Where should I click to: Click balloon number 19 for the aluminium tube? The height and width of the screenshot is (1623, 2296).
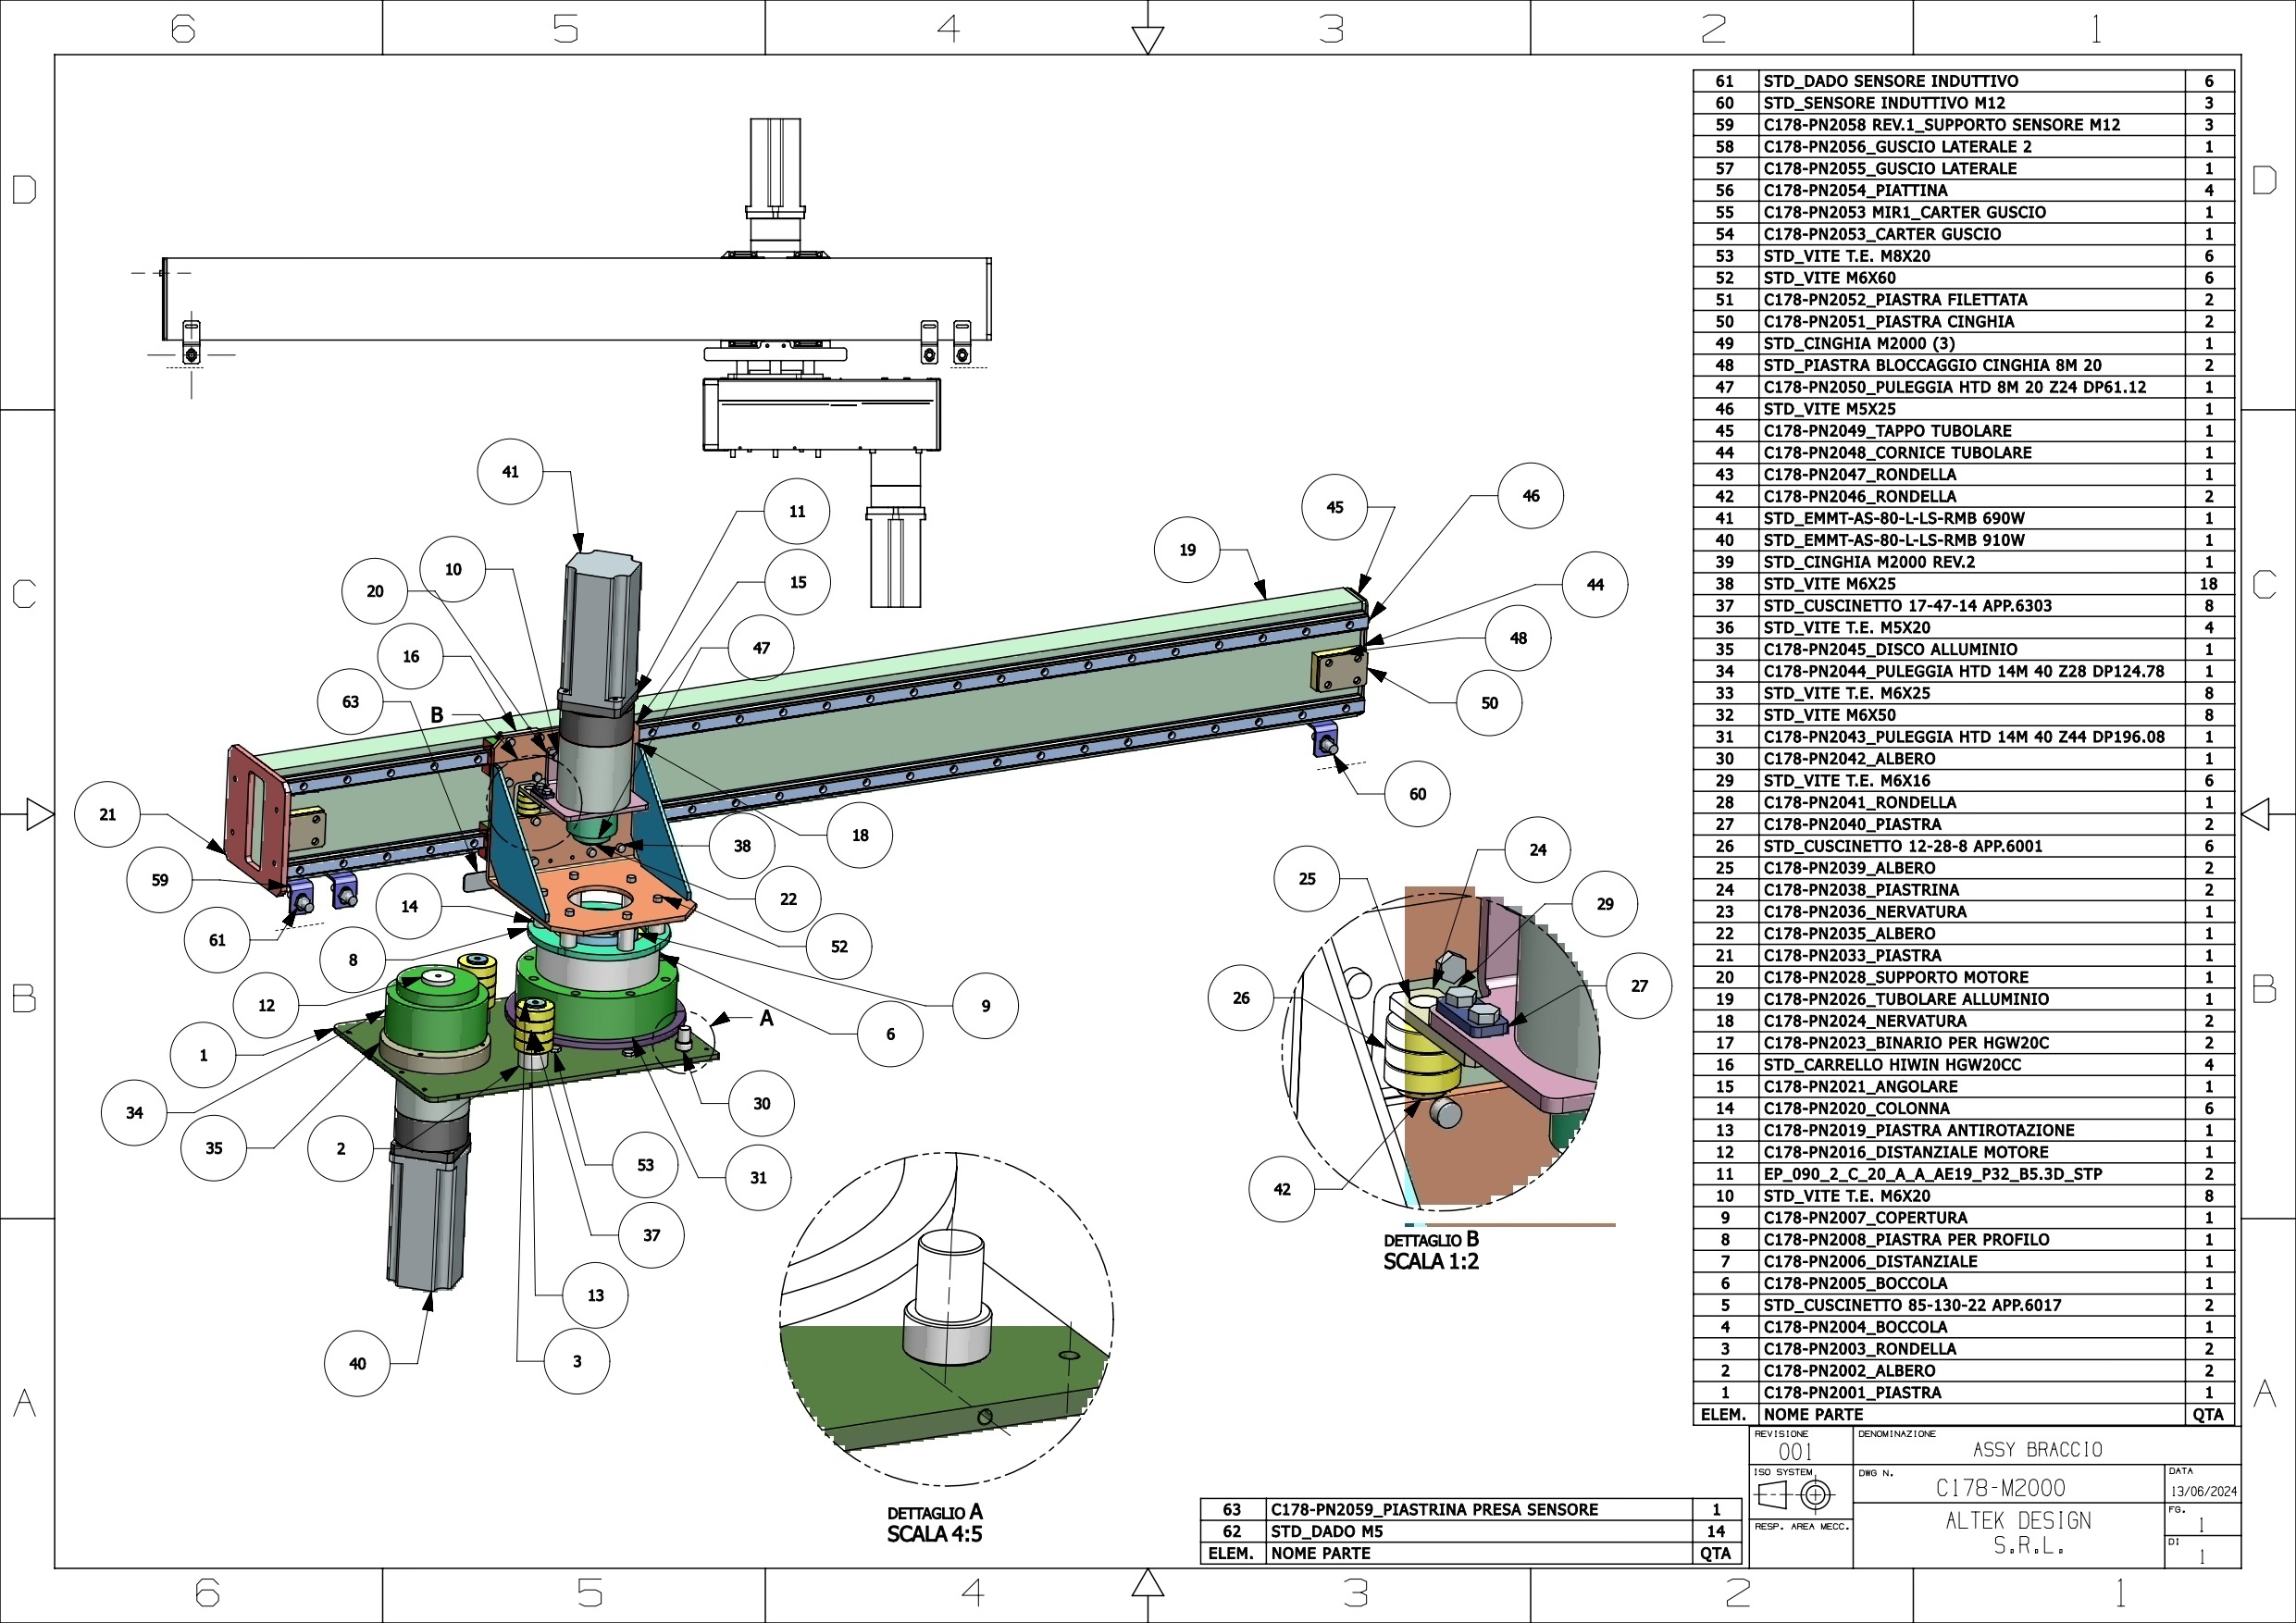coord(1187,549)
